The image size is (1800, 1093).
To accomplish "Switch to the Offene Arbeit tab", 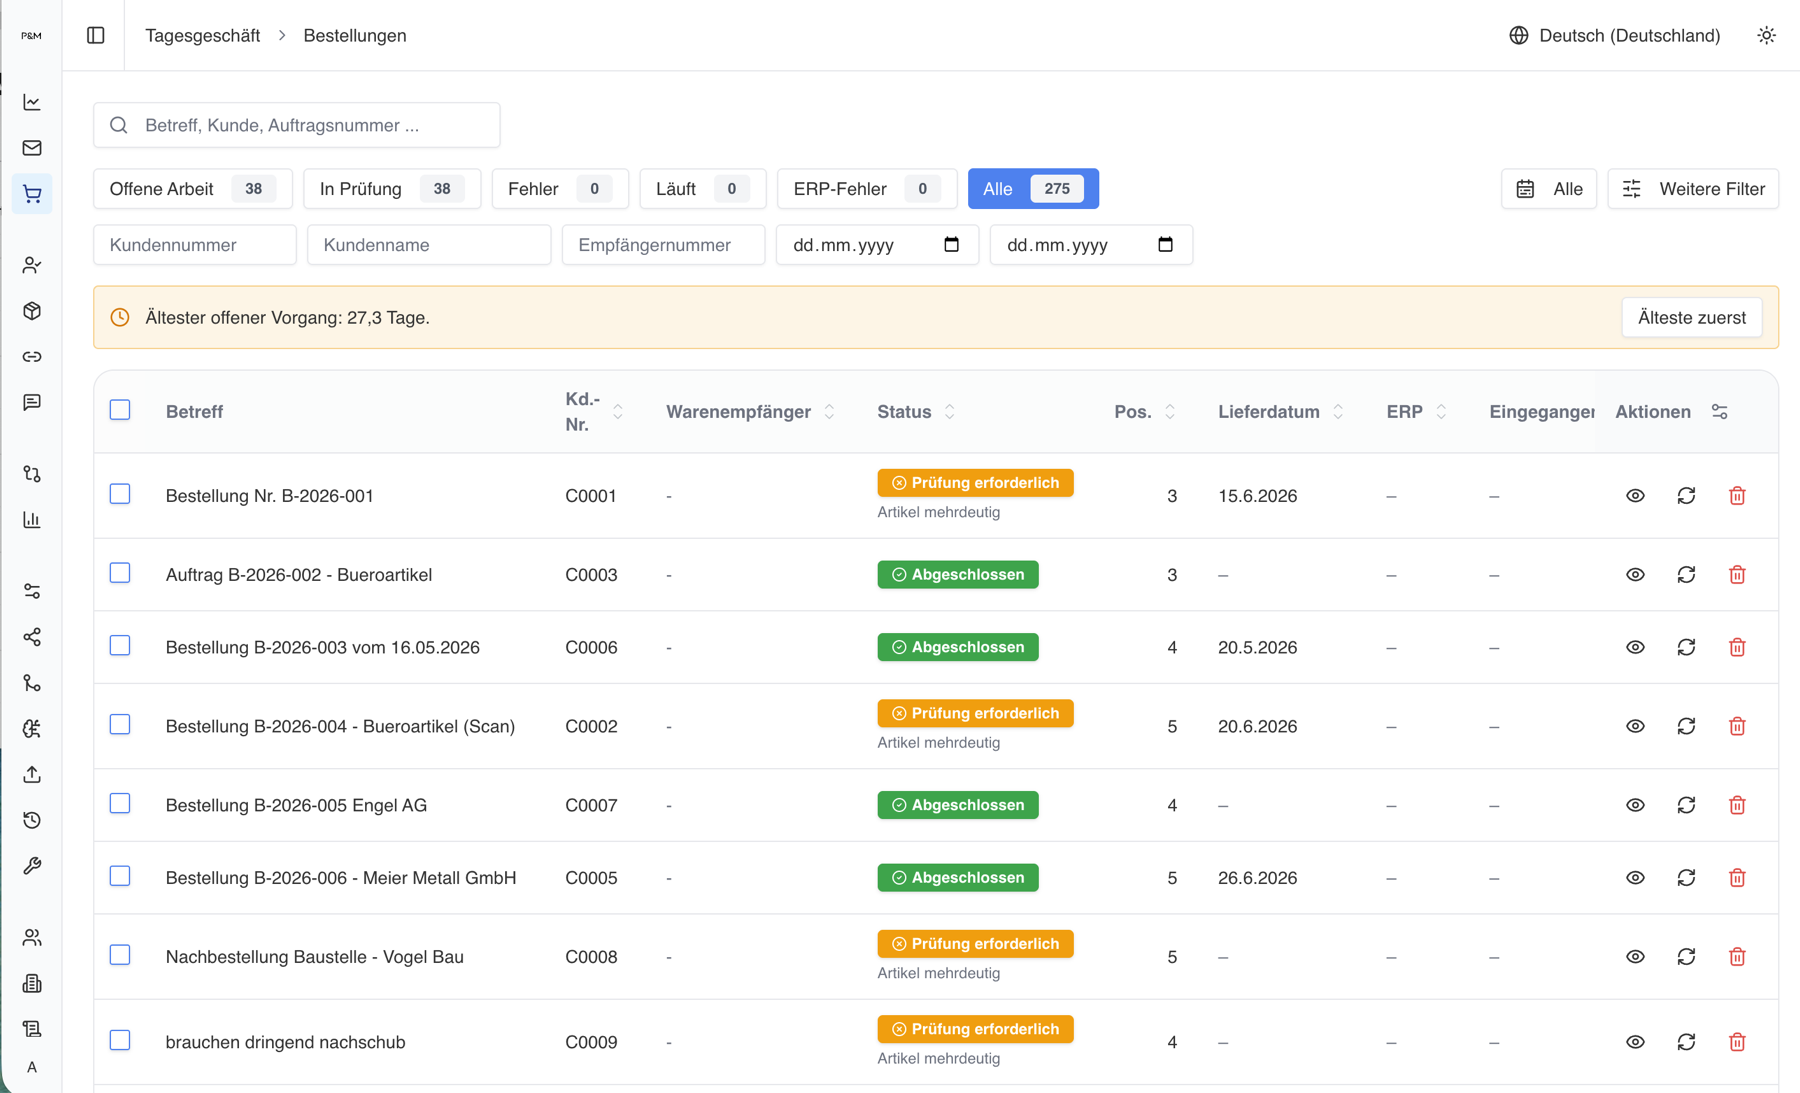I will point(193,189).
